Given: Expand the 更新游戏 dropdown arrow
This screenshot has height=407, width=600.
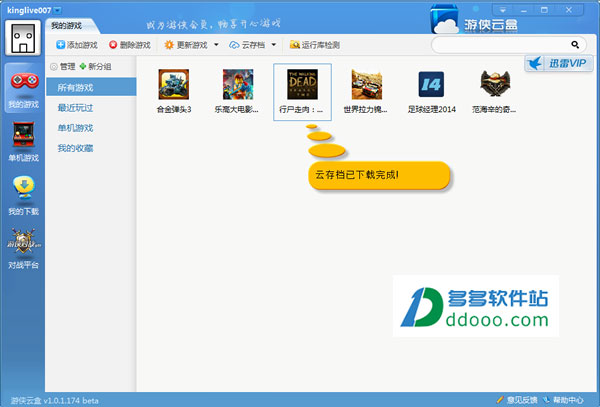Looking at the screenshot, I should tap(216, 45).
